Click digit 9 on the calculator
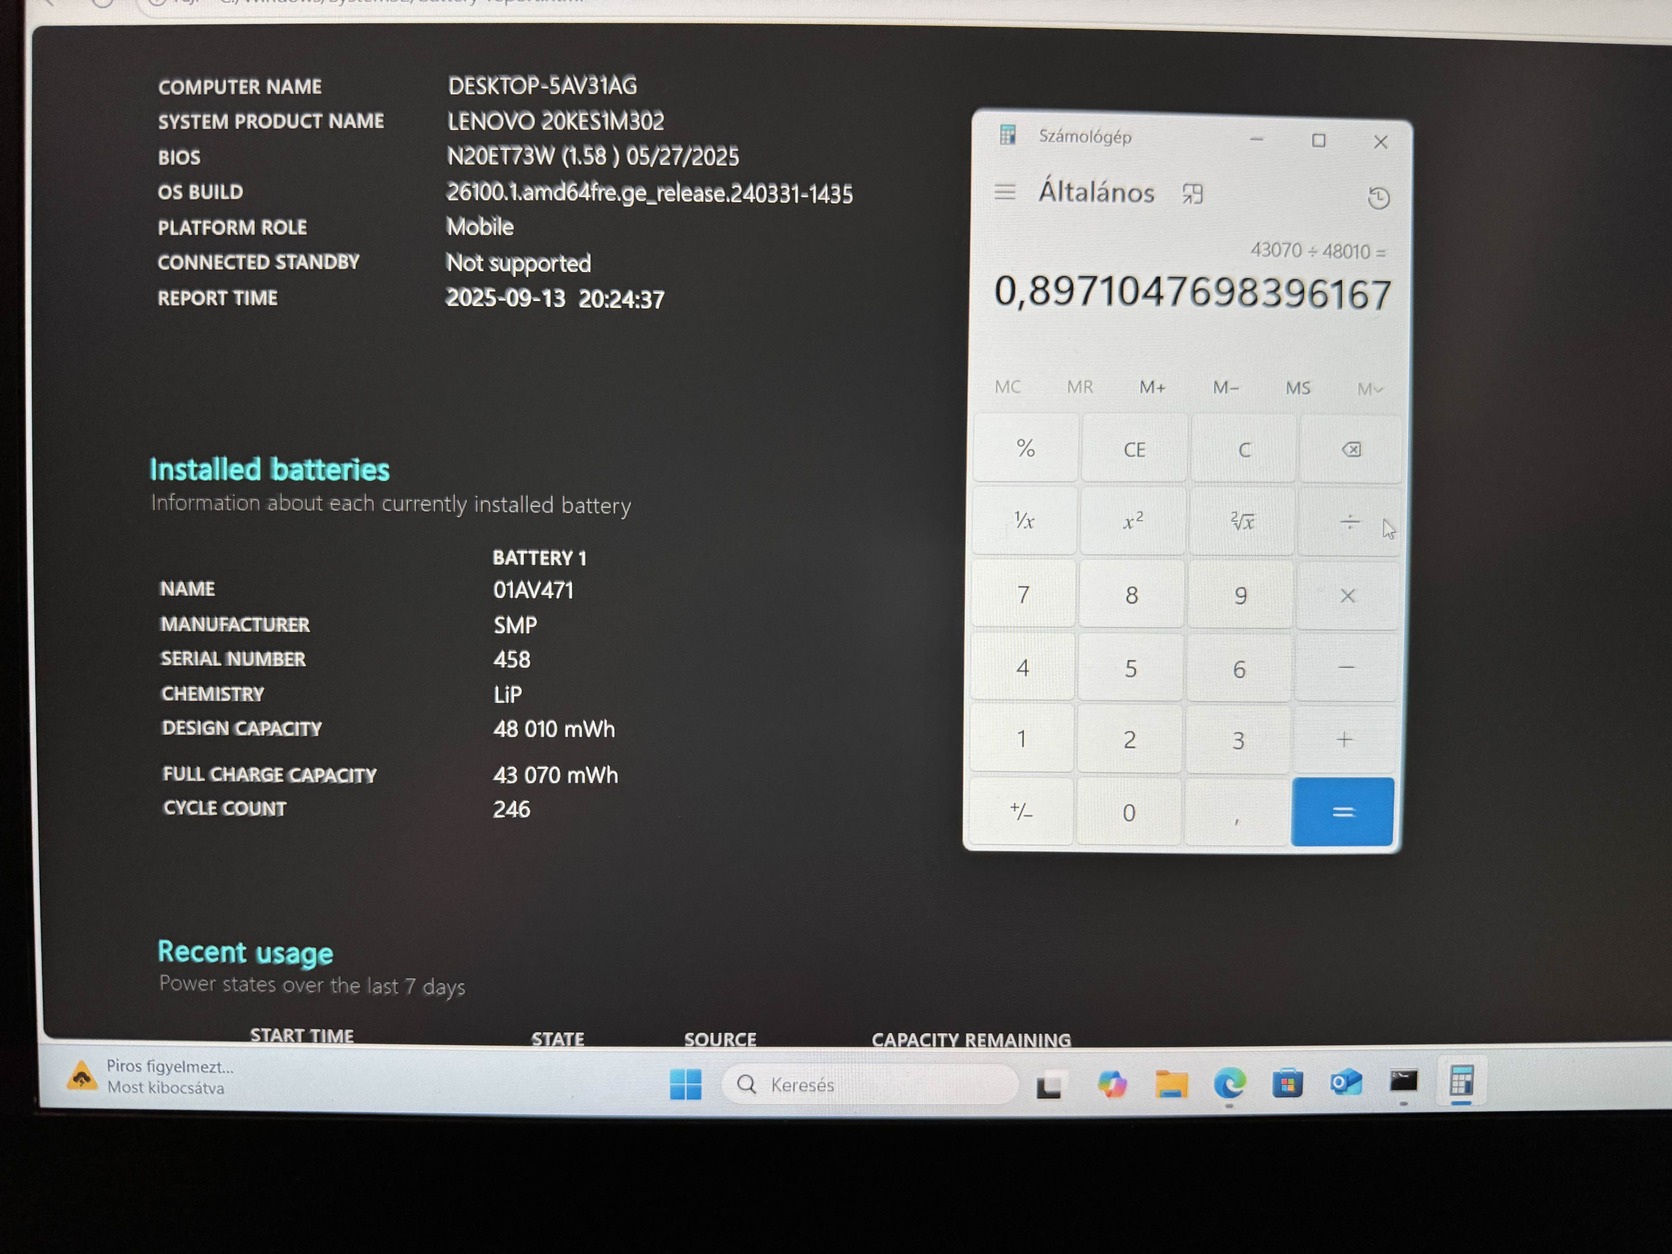Screen dimensions: 1672x1254 click(x=1240, y=595)
